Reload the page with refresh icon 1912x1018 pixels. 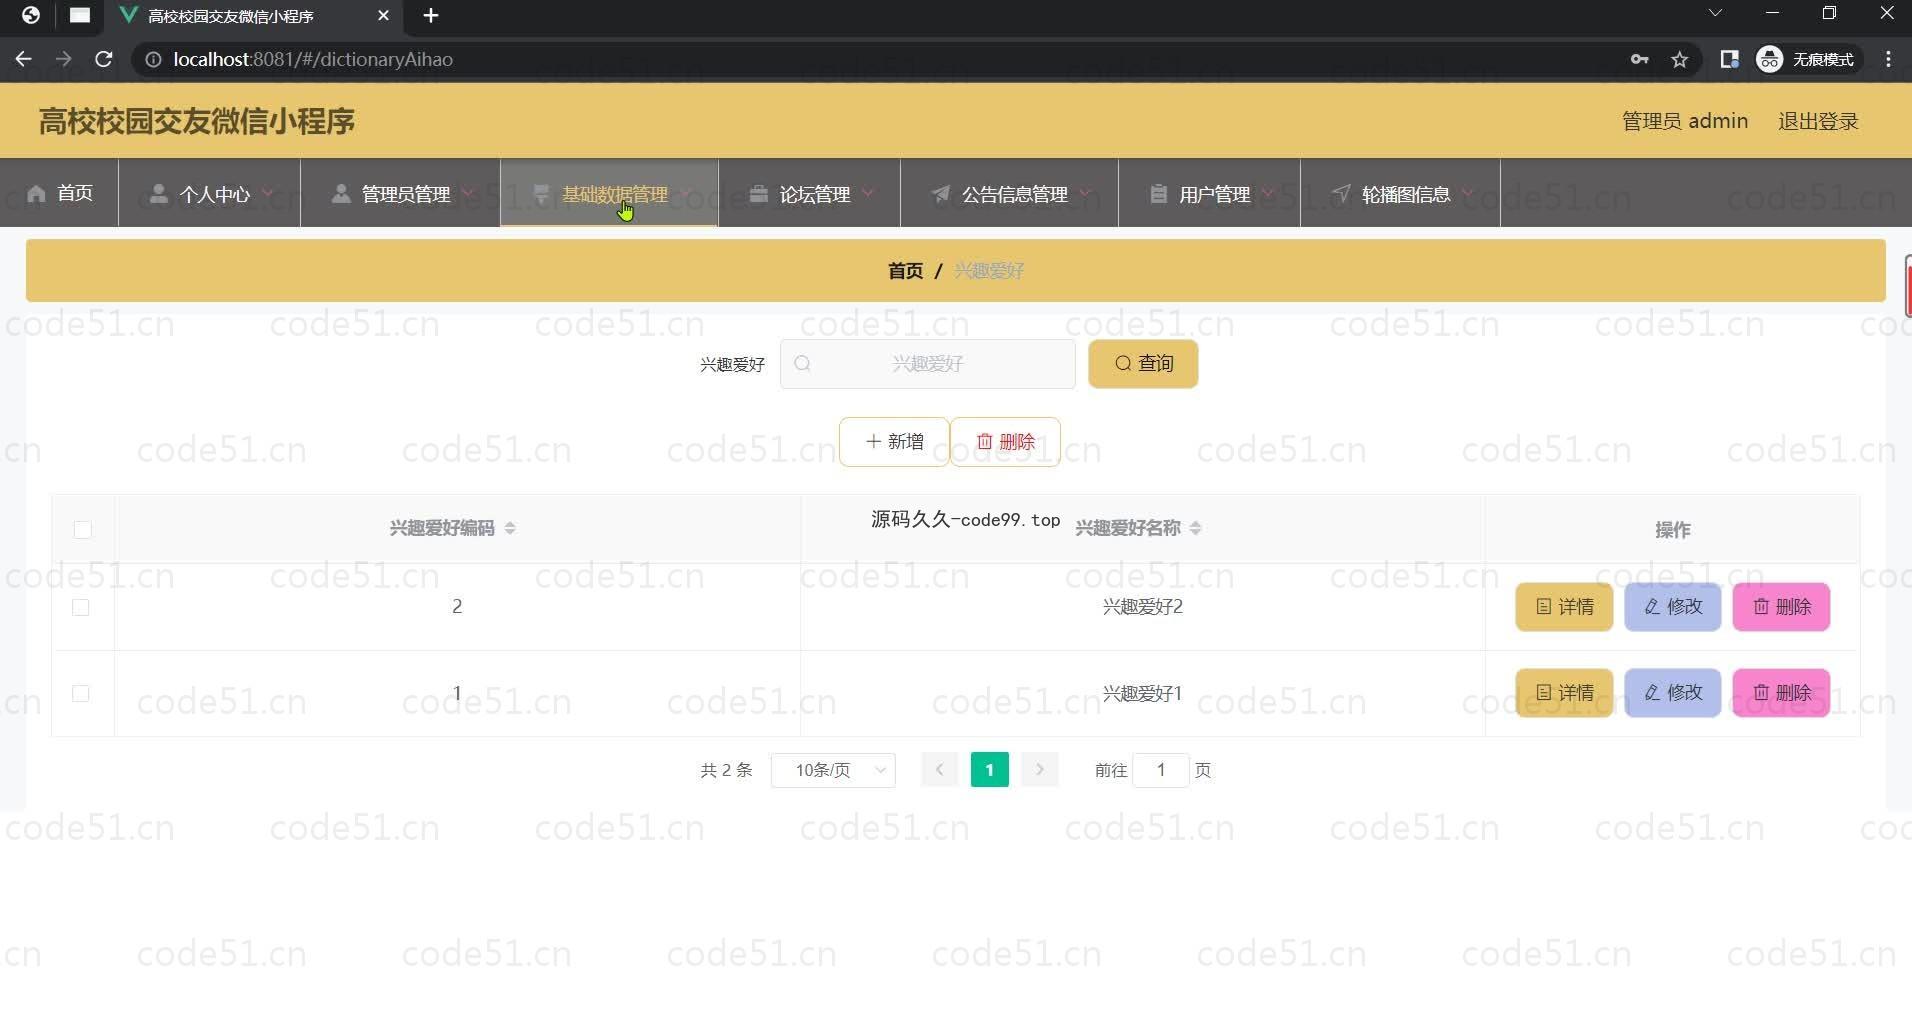click(103, 59)
